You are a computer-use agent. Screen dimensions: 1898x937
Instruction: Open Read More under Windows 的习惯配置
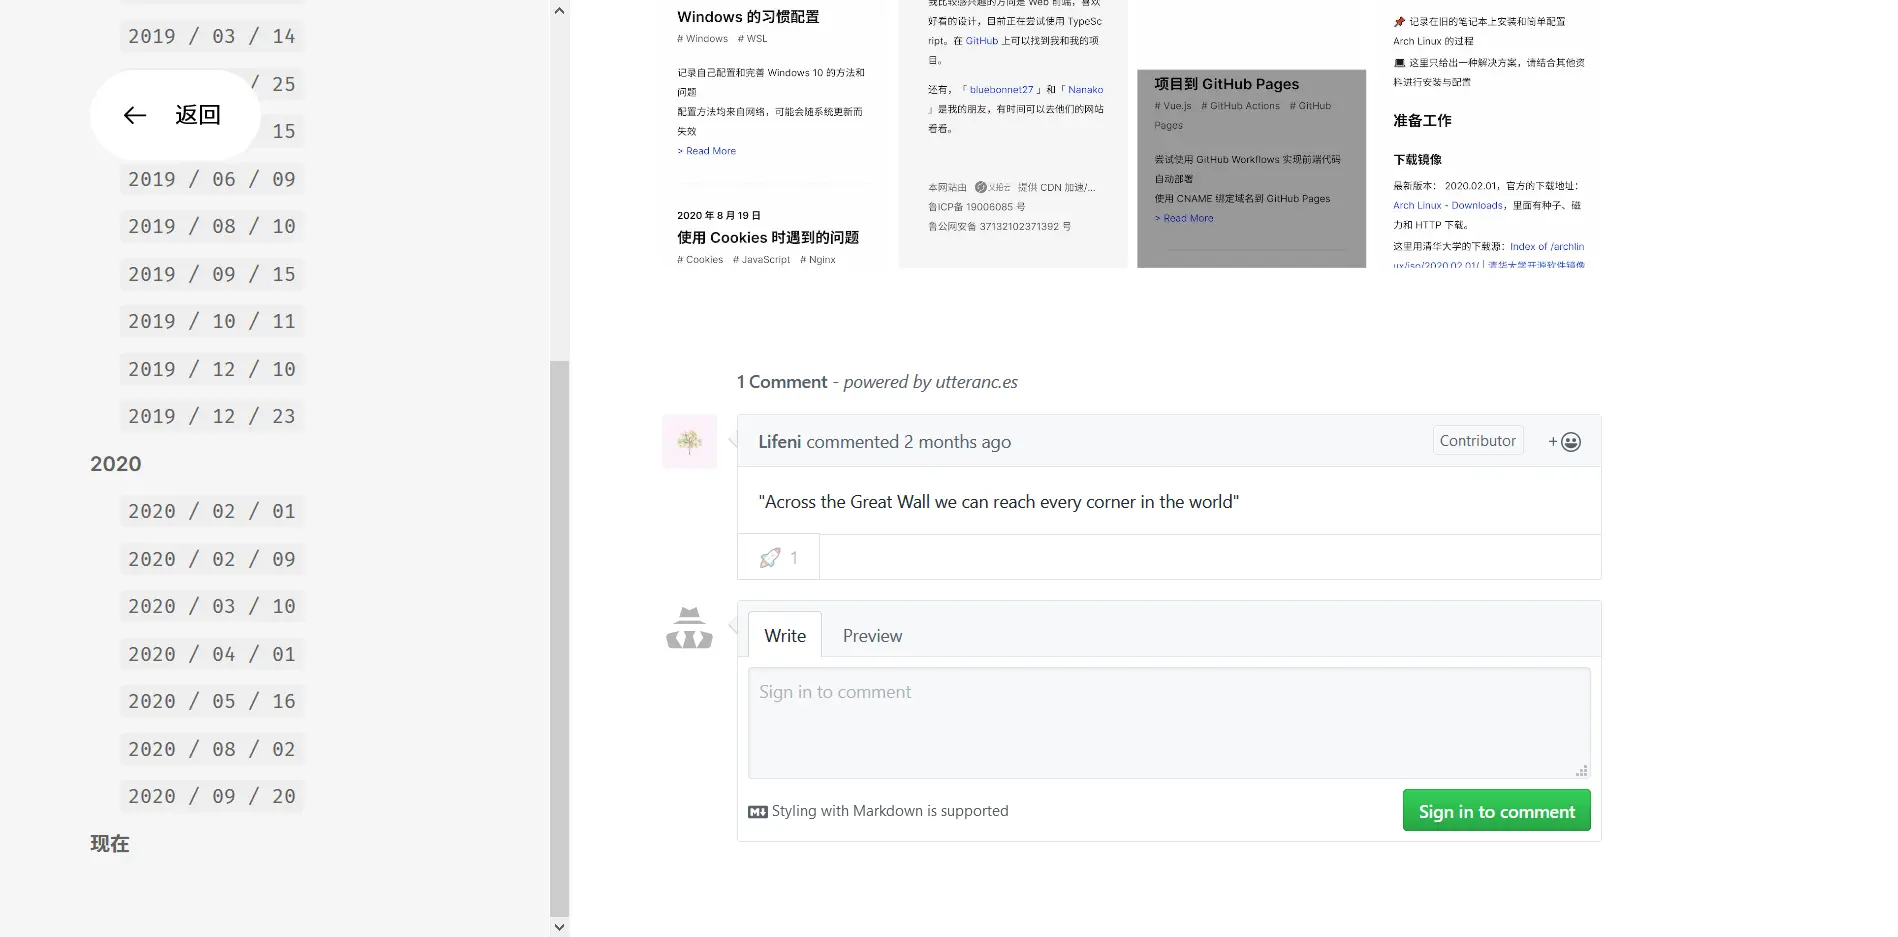[x=710, y=151]
